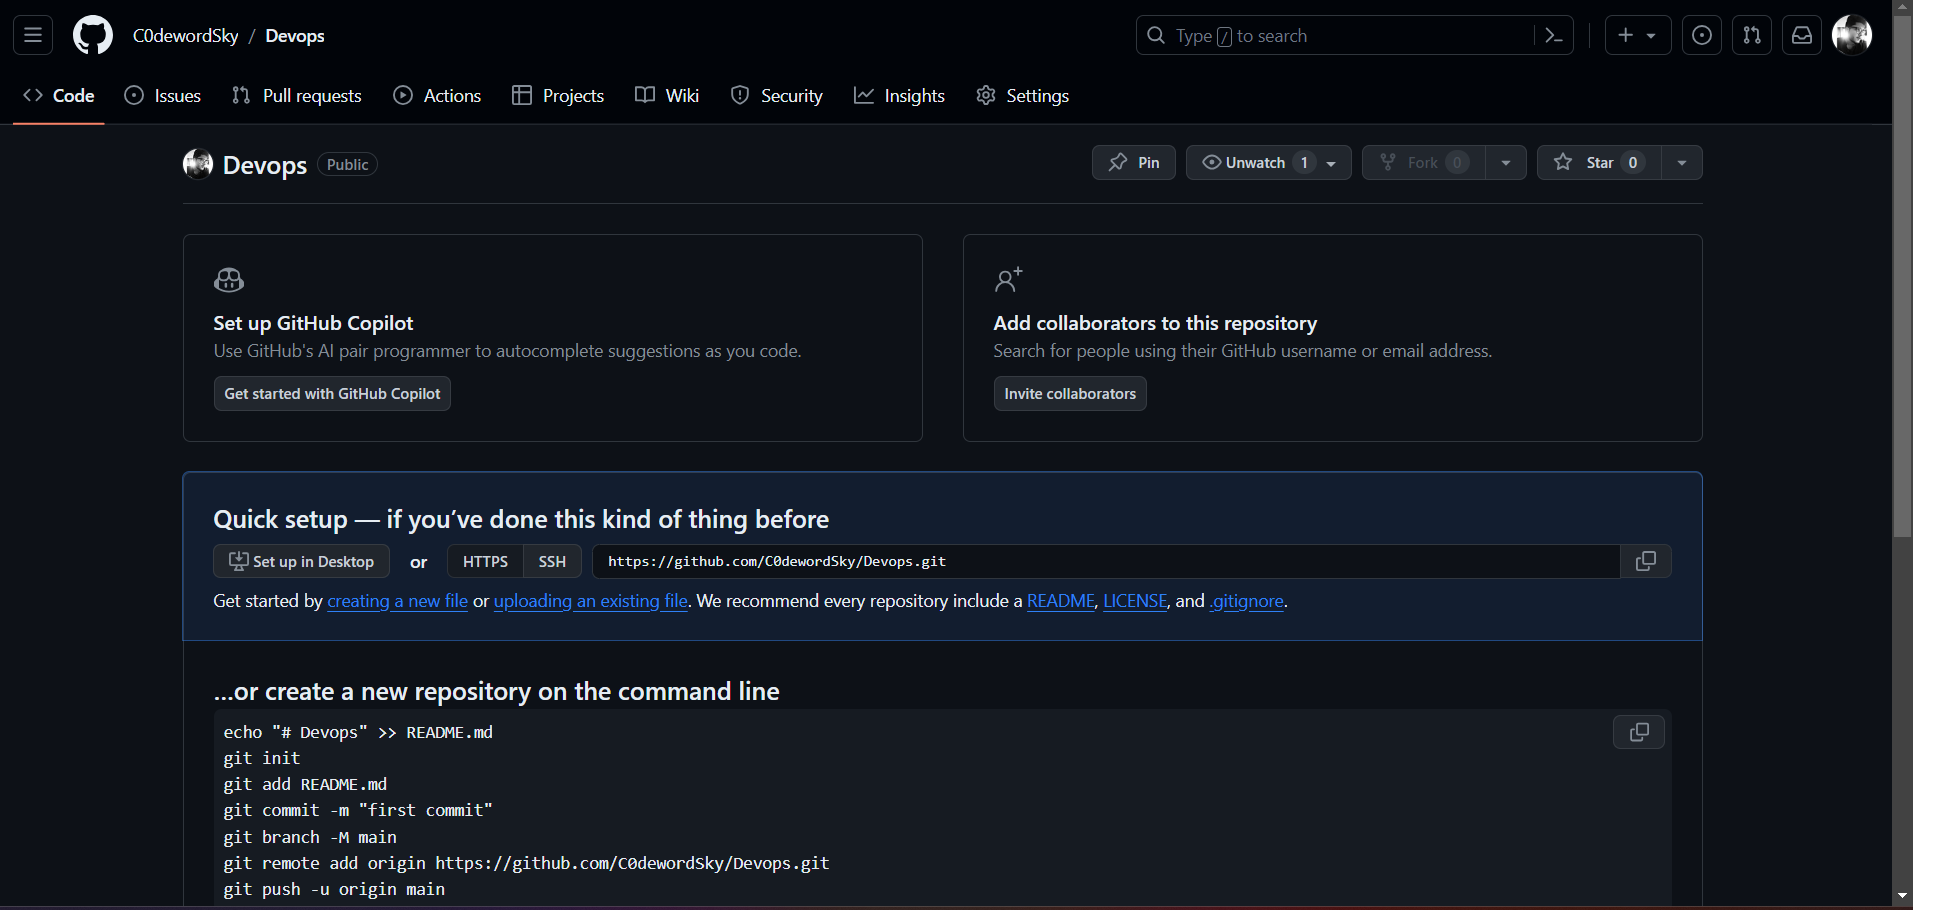Open C0dewordSky owner breadcrumb link

click(186, 36)
